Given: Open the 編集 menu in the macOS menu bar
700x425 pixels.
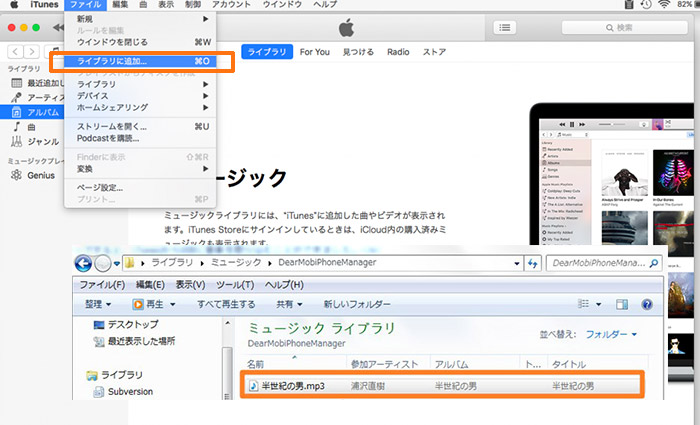Looking at the screenshot, I should 120,4.
